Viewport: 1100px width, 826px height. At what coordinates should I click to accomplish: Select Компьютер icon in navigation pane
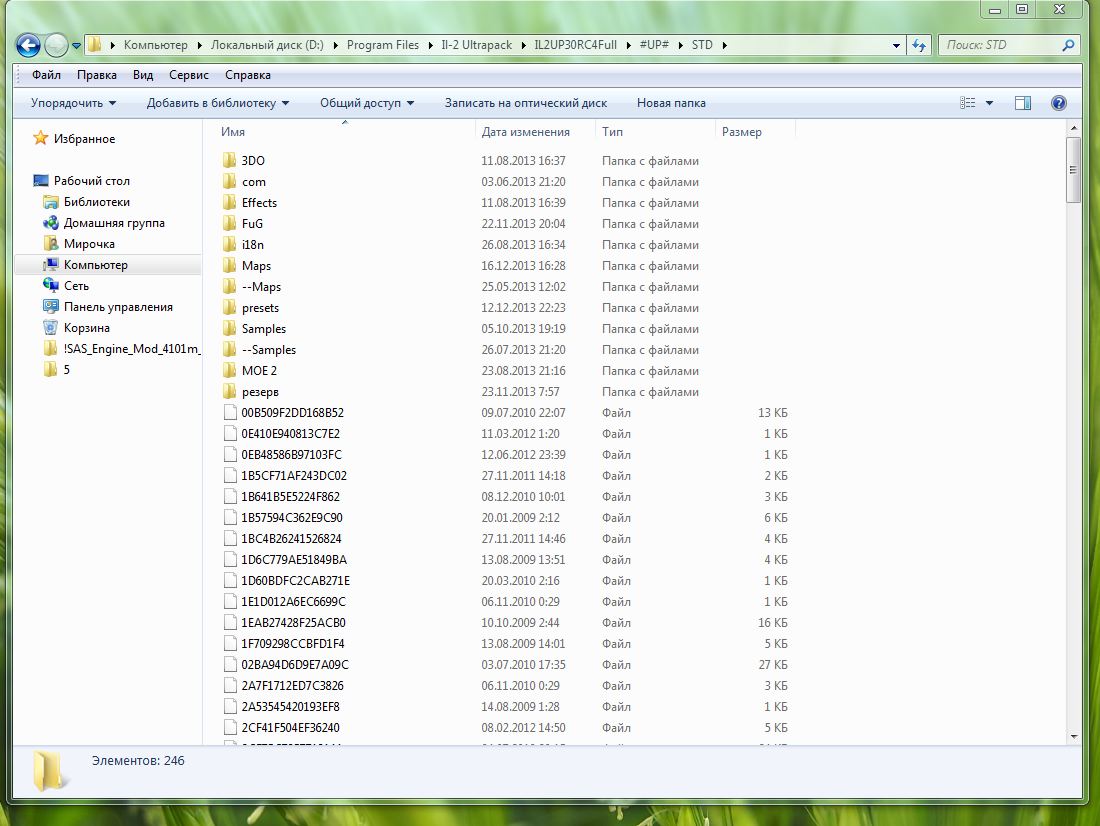pos(51,265)
